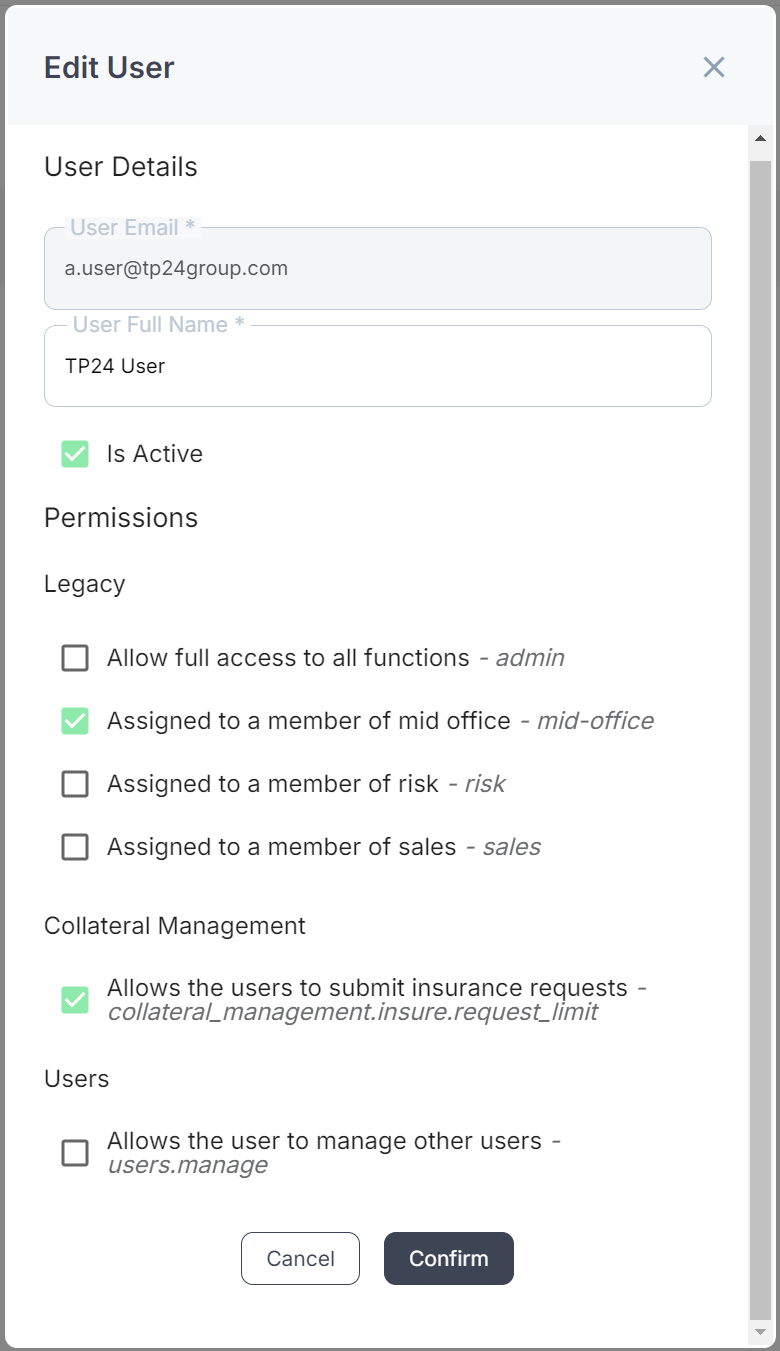Uncheck the insurance requests permission
Screen dimensions: 780x1351
point(74,998)
